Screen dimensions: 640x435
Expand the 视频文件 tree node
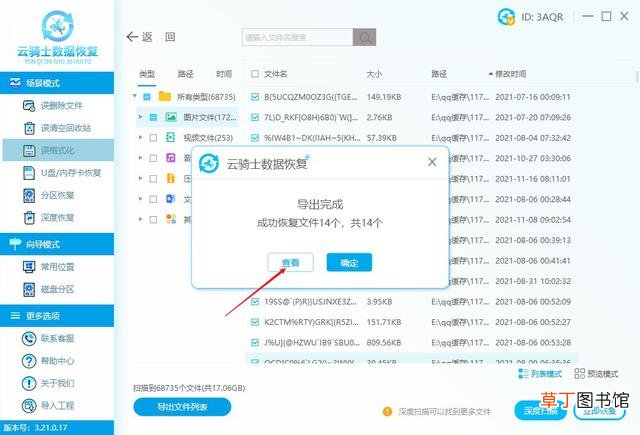coord(140,138)
